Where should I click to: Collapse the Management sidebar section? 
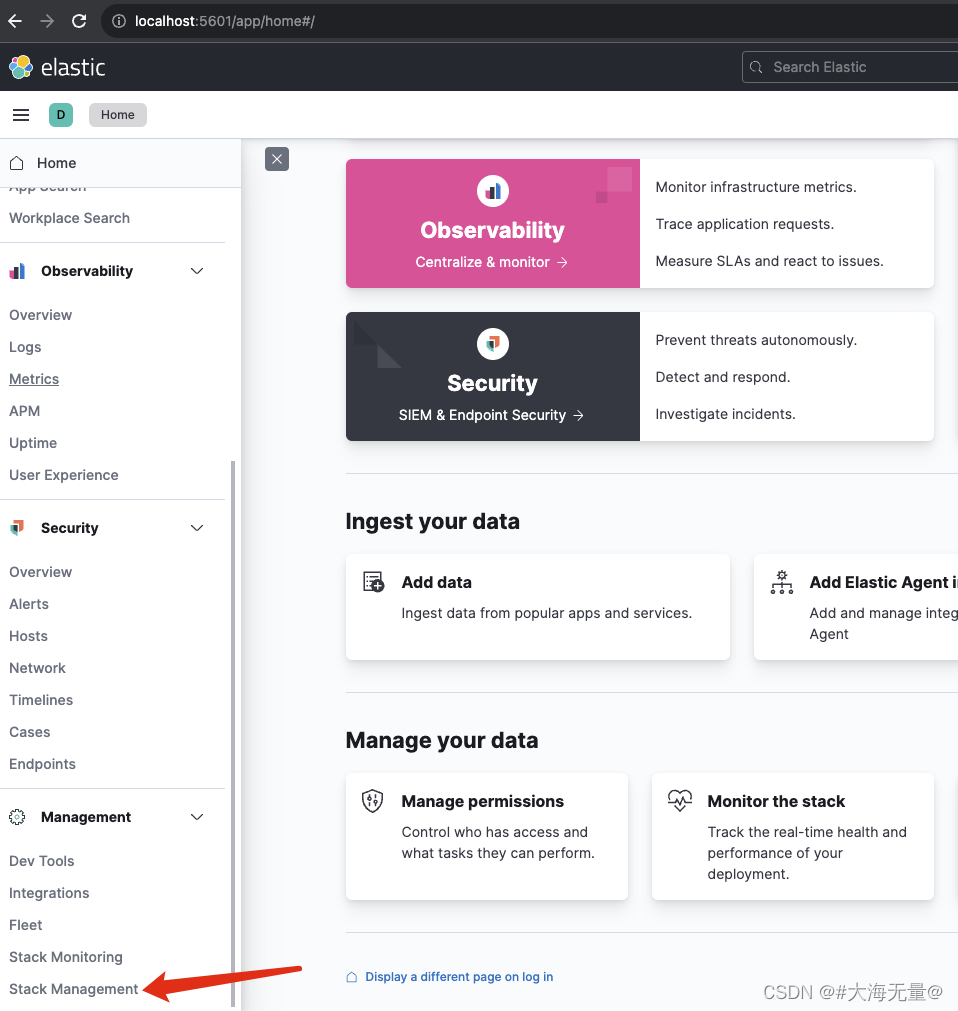coord(196,816)
